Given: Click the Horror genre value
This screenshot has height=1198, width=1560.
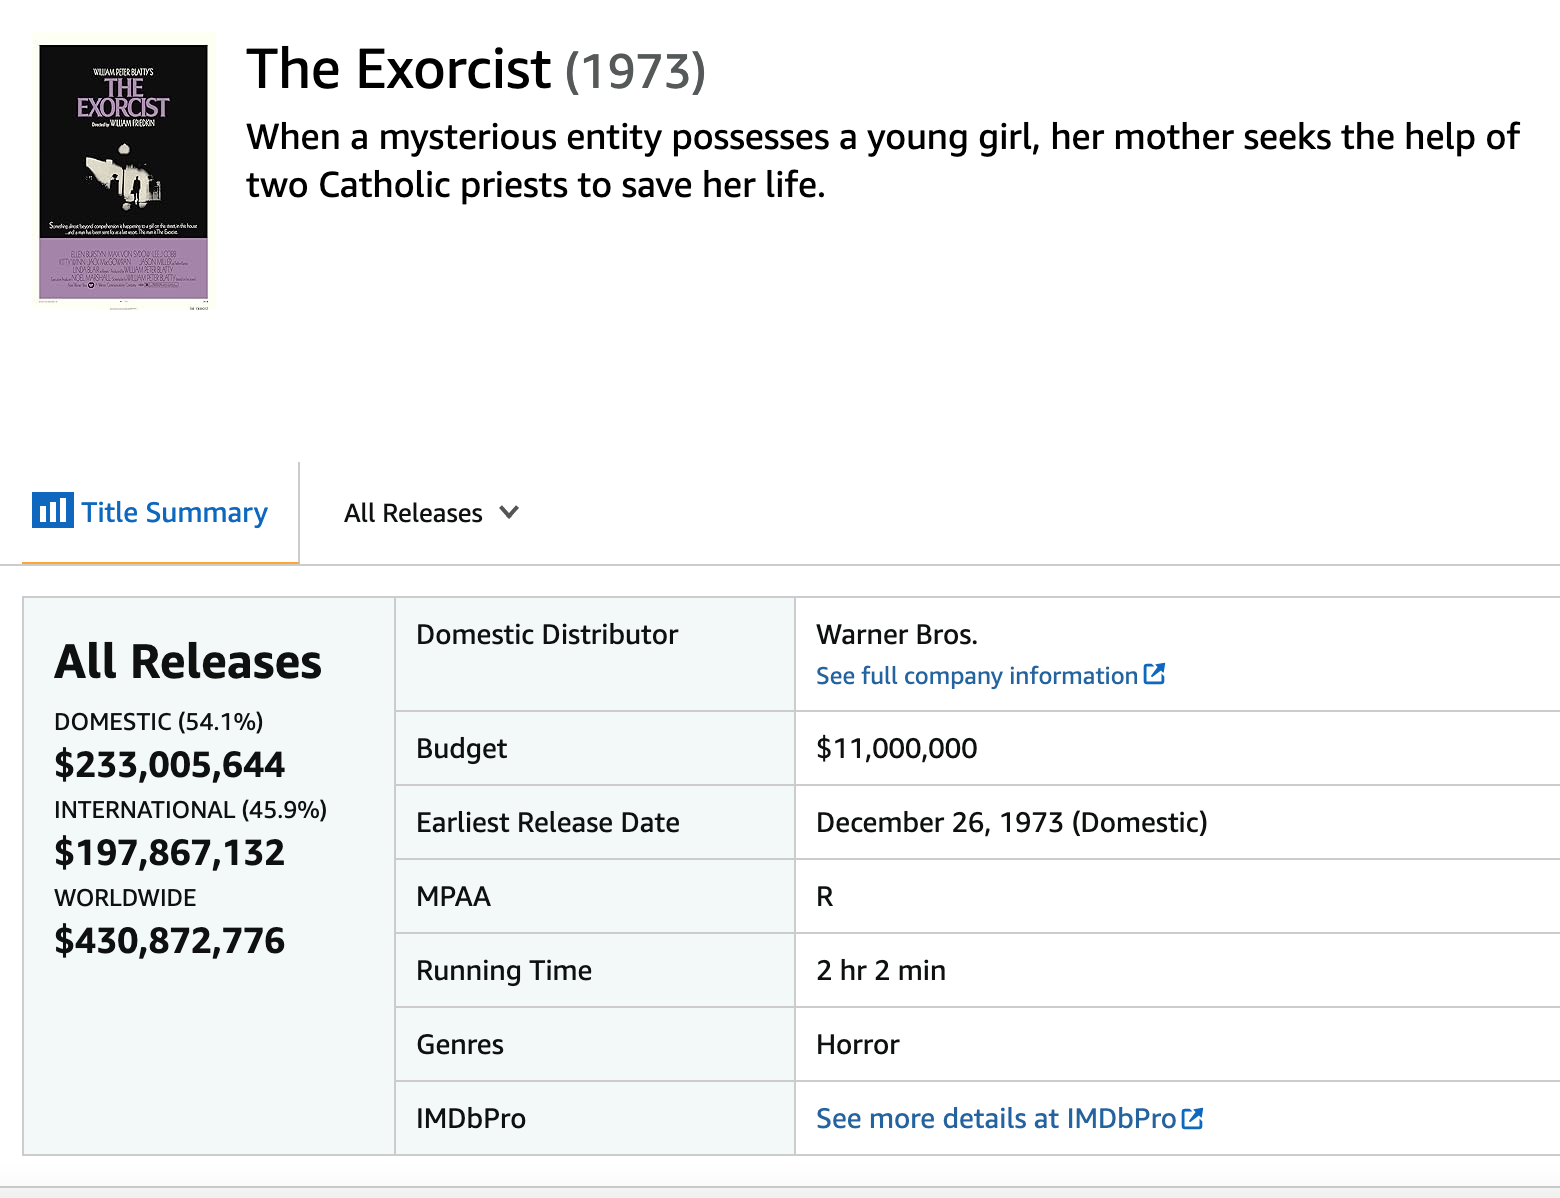Looking at the screenshot, I should [858, 1044].
